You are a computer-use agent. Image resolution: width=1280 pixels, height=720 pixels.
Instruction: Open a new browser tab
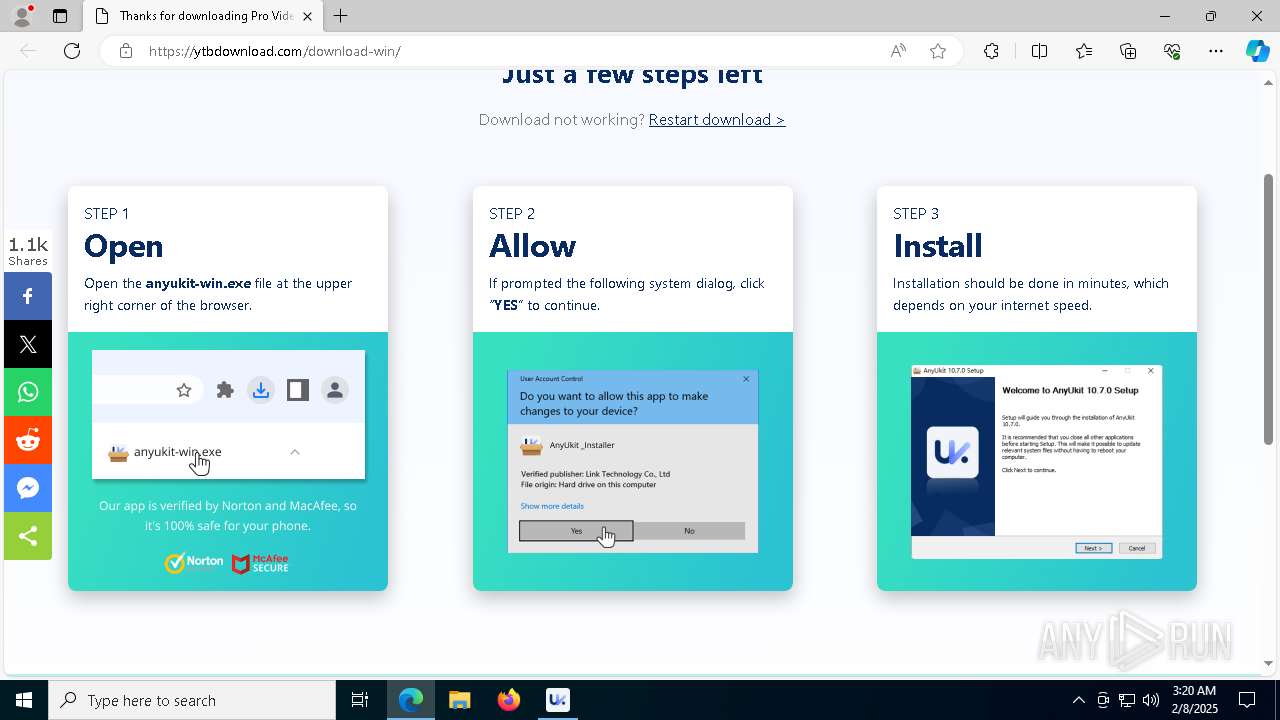[341, 16]
